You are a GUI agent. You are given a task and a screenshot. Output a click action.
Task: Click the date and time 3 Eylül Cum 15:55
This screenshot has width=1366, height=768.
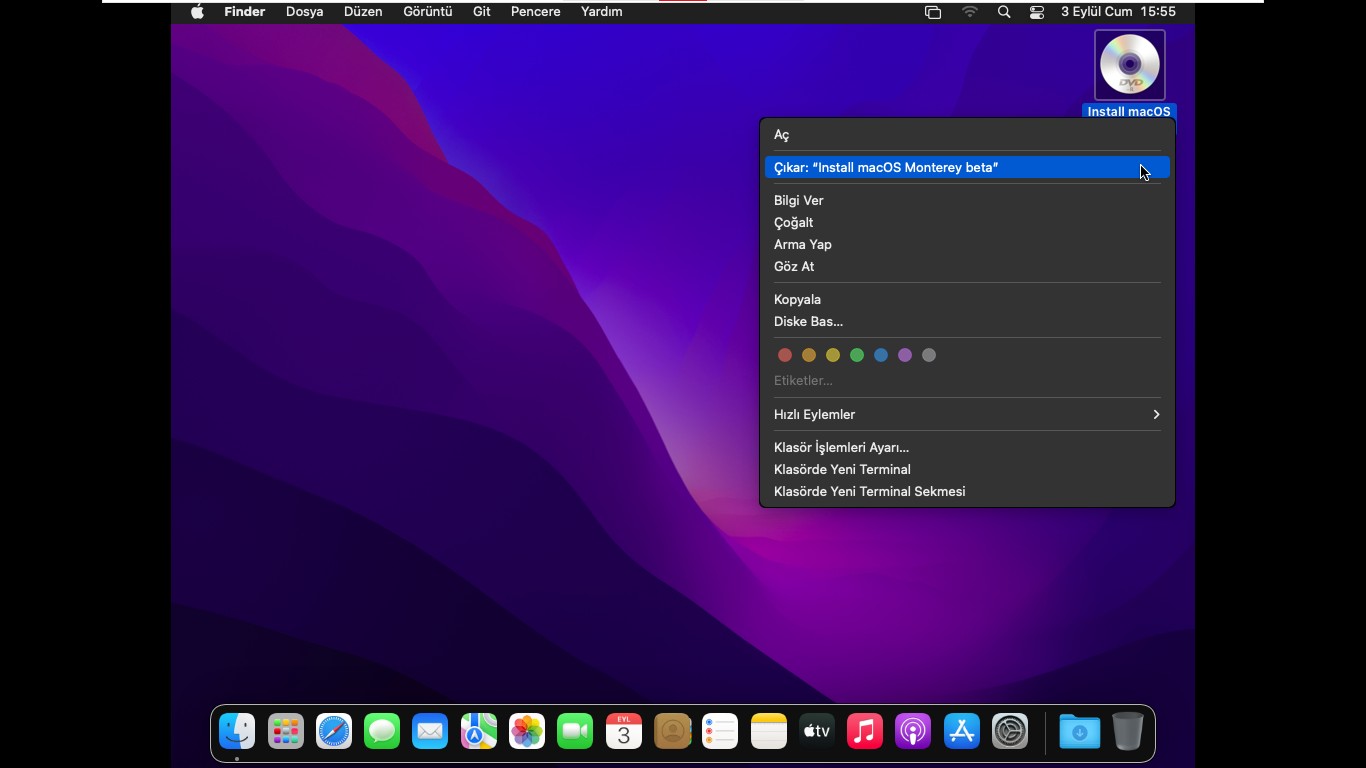pos(1118,12)
